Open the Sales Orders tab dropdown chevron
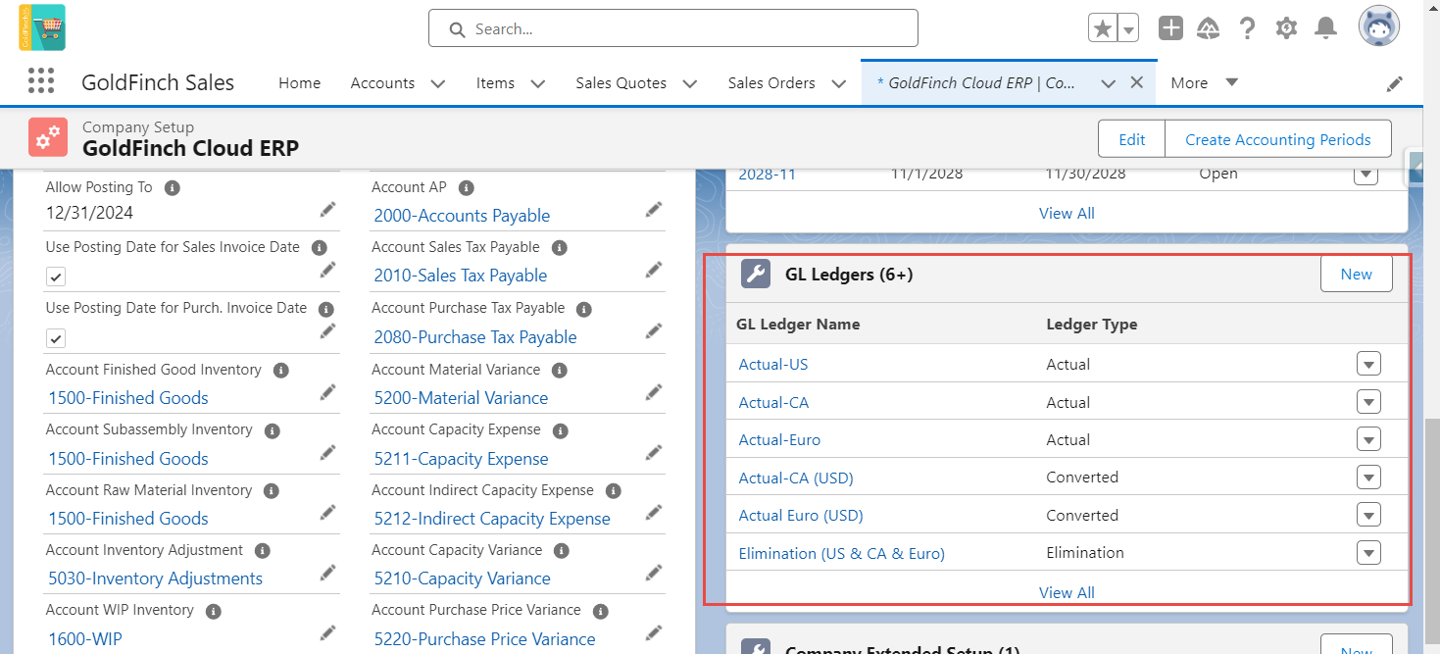This screenshot has height=654, width=1440. [x=839, y=84]
